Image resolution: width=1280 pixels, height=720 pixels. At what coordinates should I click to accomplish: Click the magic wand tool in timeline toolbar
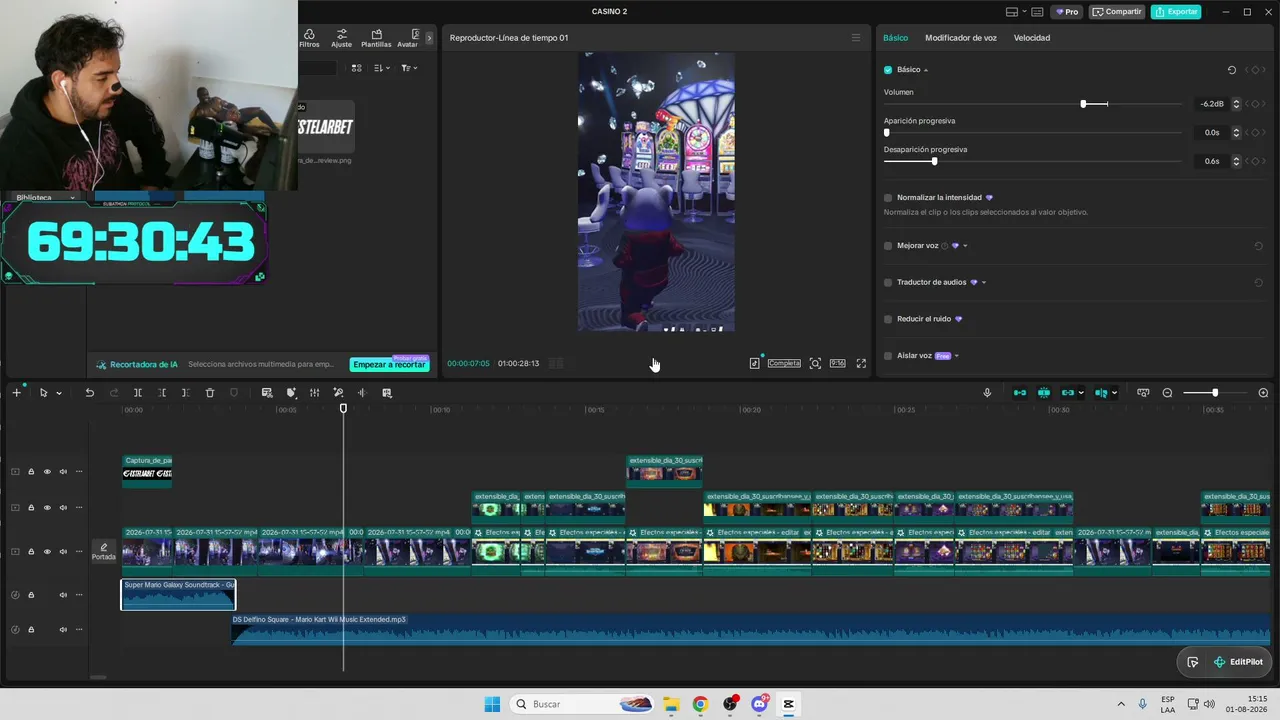coord(338,393)
